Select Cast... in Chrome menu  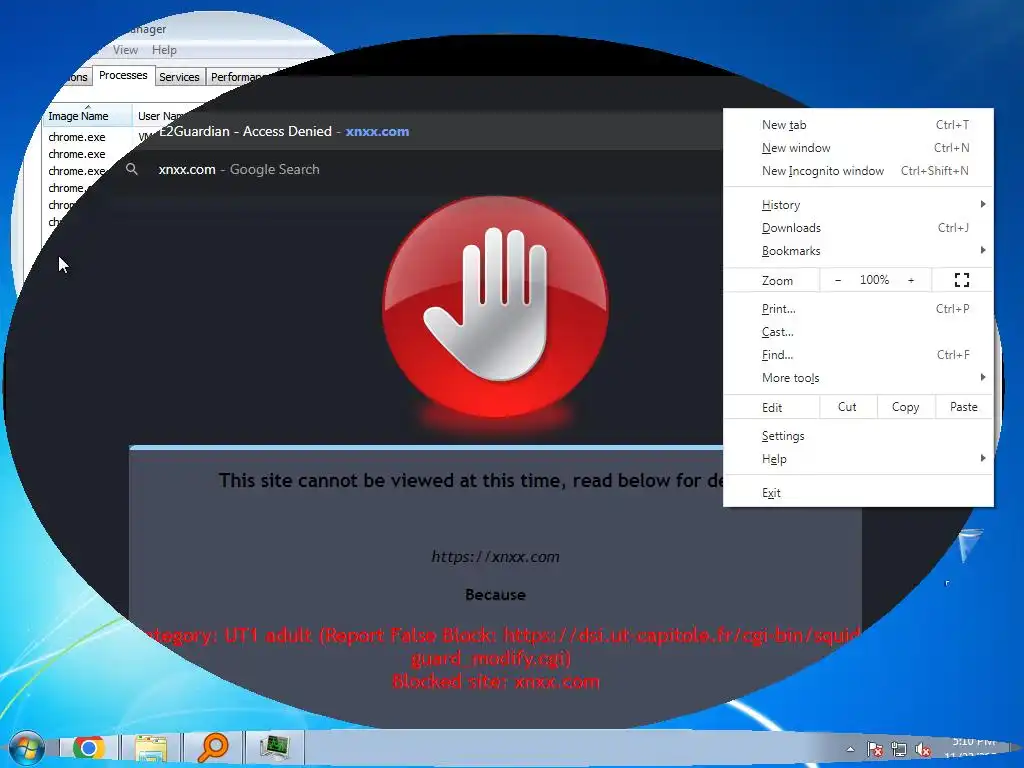(x=858, y=332)
